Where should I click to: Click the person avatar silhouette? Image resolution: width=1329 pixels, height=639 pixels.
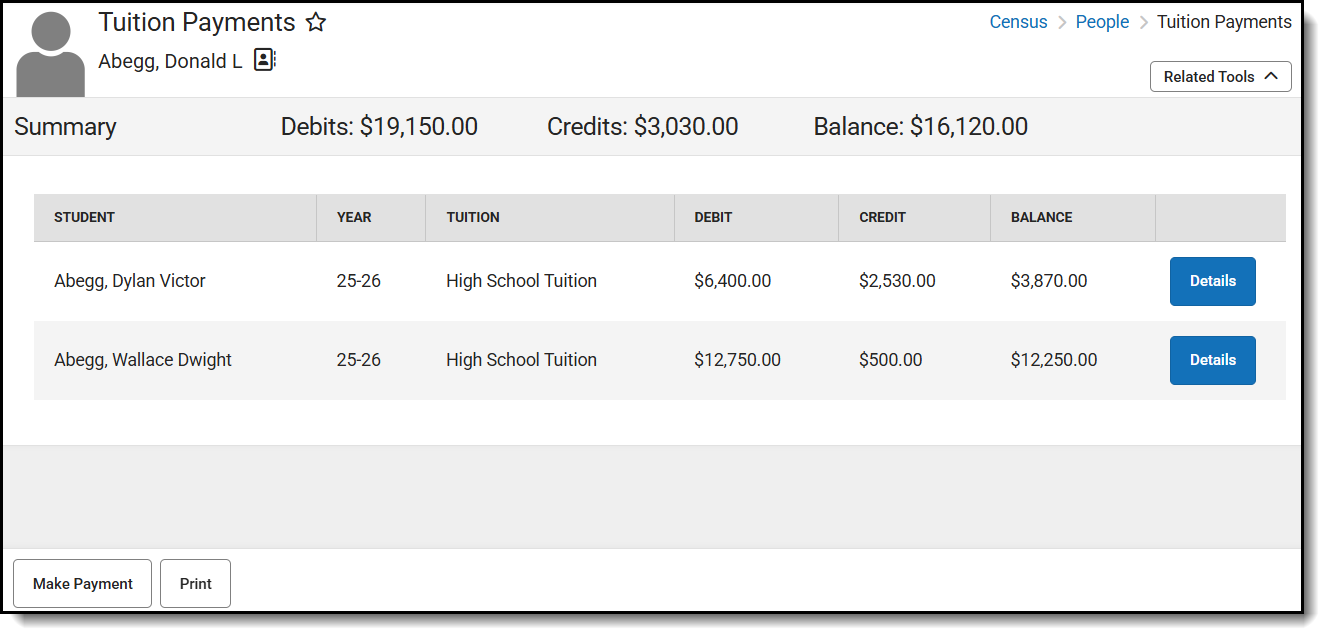[51, 55]
